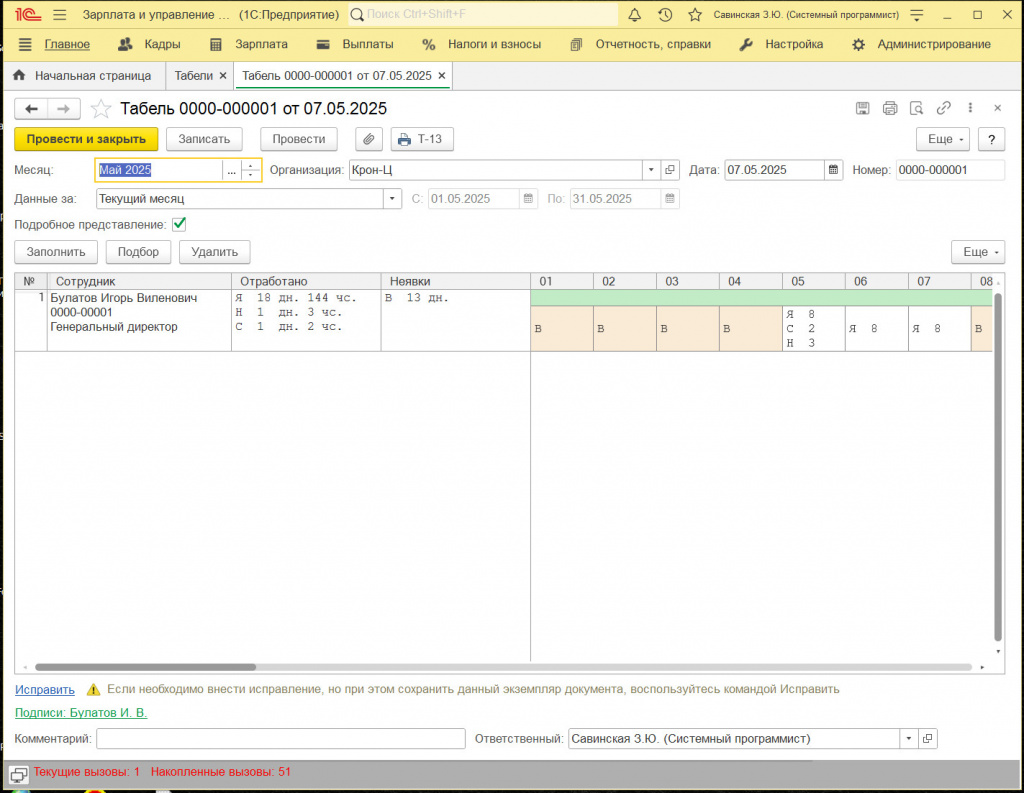This screenshot has width=1024, height=793.
Task: Open favorites star in title bar
Action: click(x=695, y=14)
